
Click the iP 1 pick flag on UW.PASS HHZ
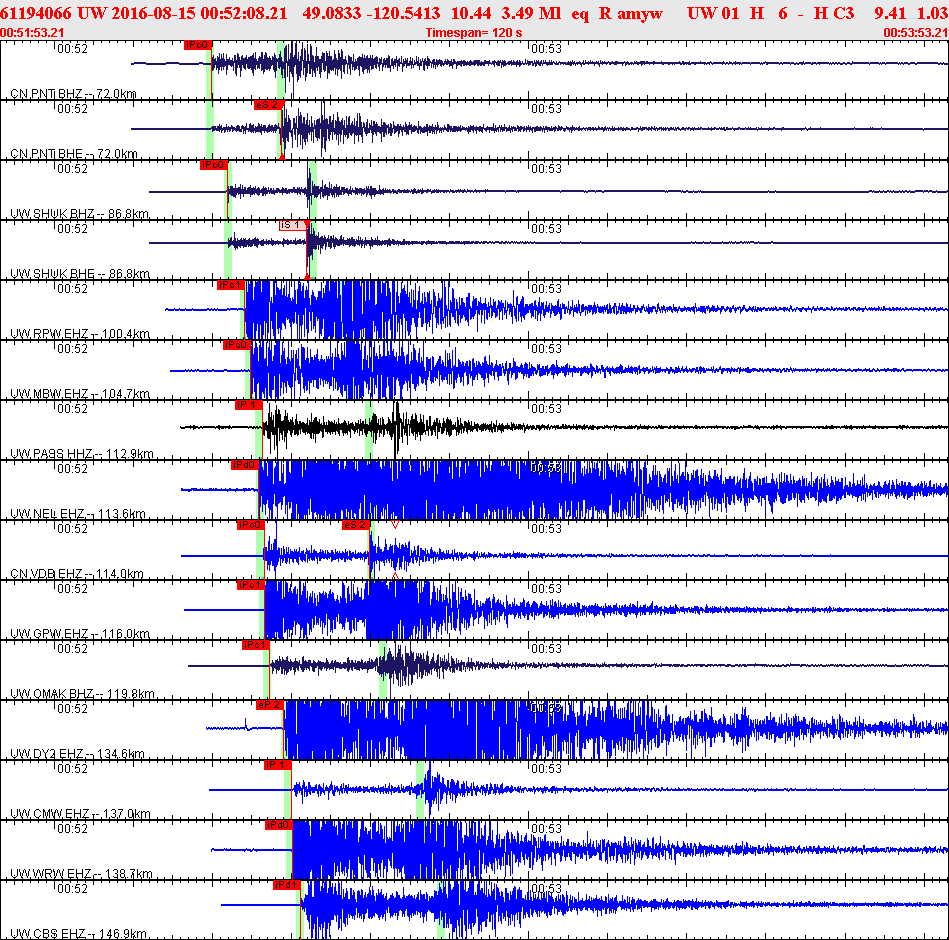tap(249, 405)
